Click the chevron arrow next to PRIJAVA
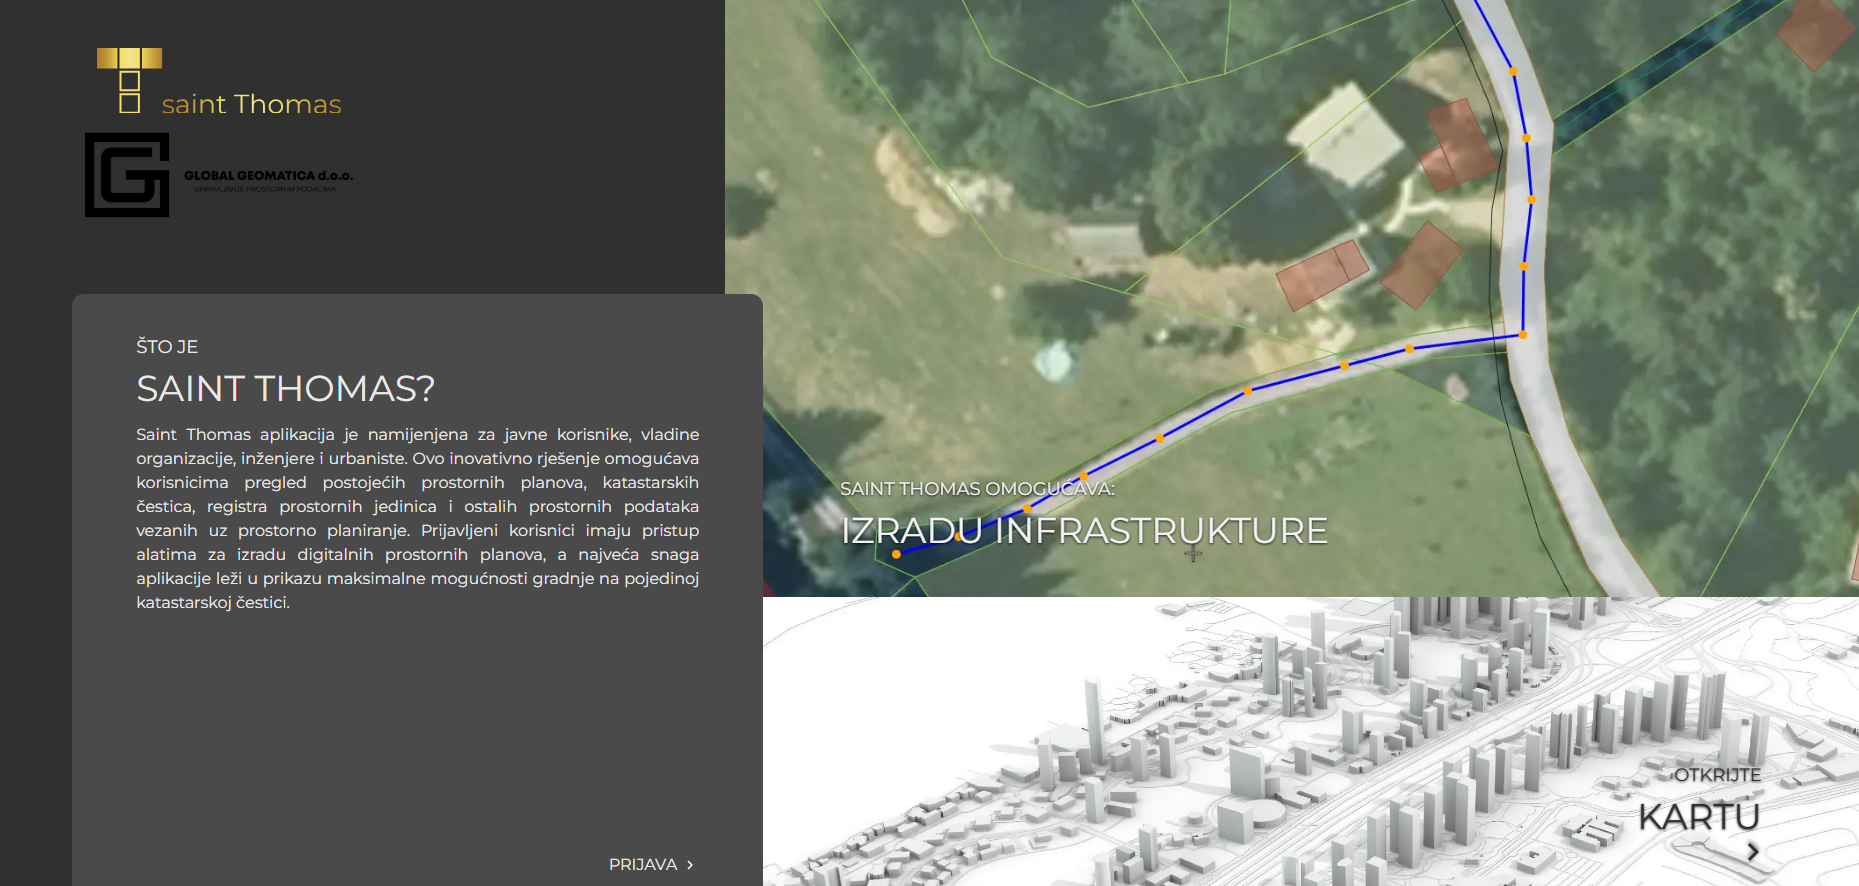Image resolution: width=1859 pixels, height=886 pixels. 690,865
